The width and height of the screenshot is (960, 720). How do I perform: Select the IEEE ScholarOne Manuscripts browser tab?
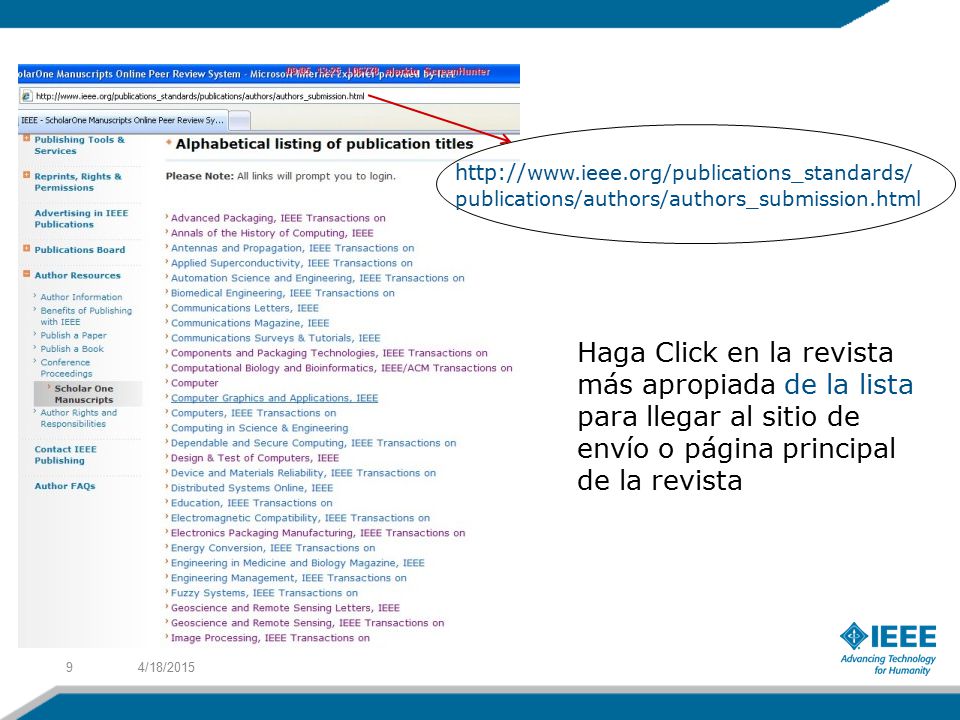[123, 120]
